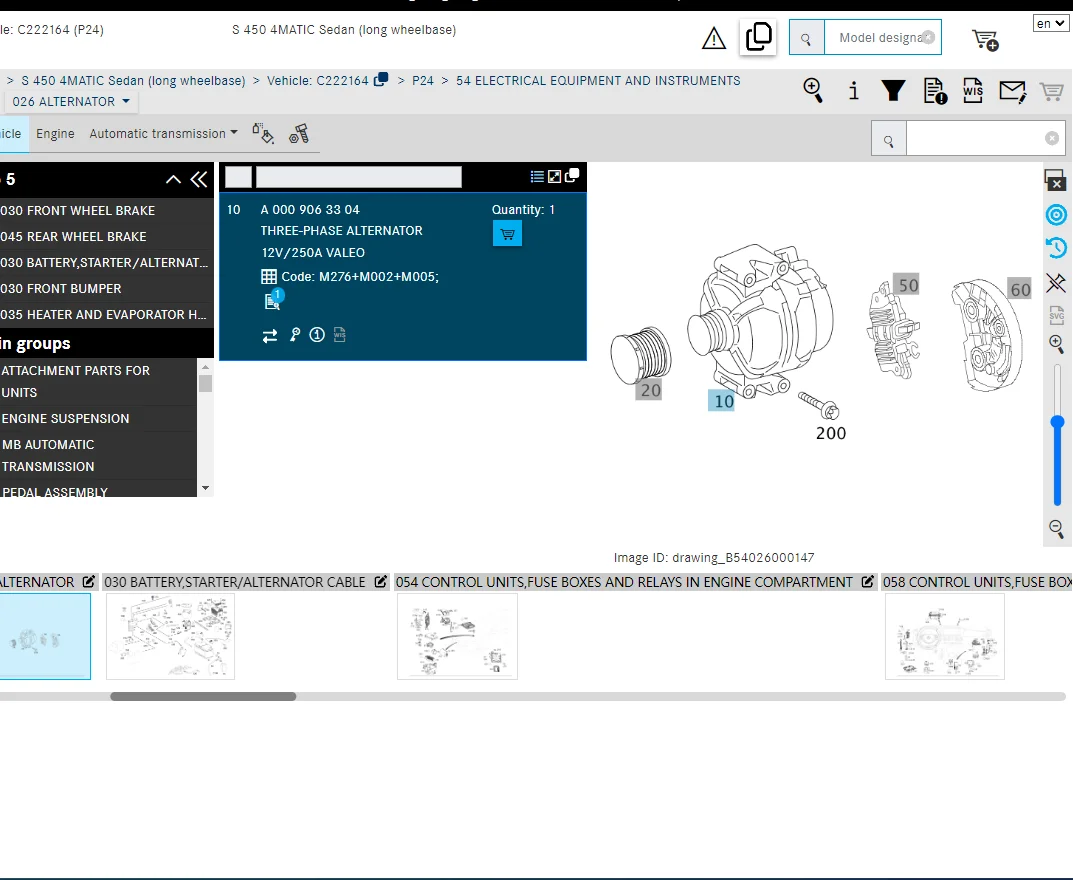Open parts list in new window icon
This screenshot has height=880, width=1073.
572,175
